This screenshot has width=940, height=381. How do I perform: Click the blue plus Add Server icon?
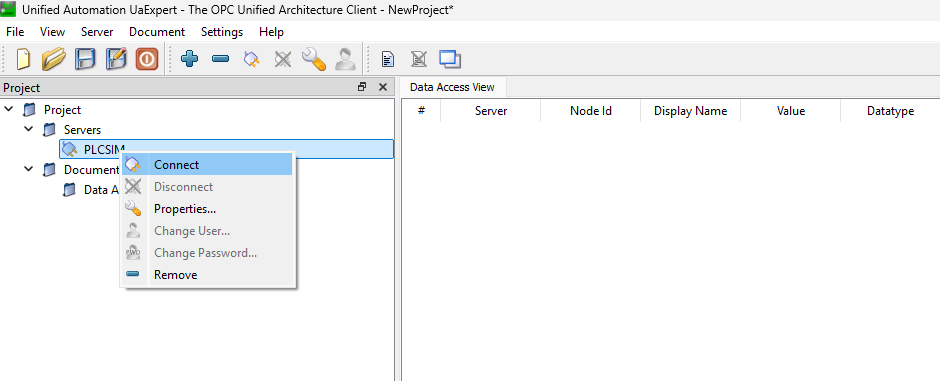pyautogui.click(x=189, y=59)
